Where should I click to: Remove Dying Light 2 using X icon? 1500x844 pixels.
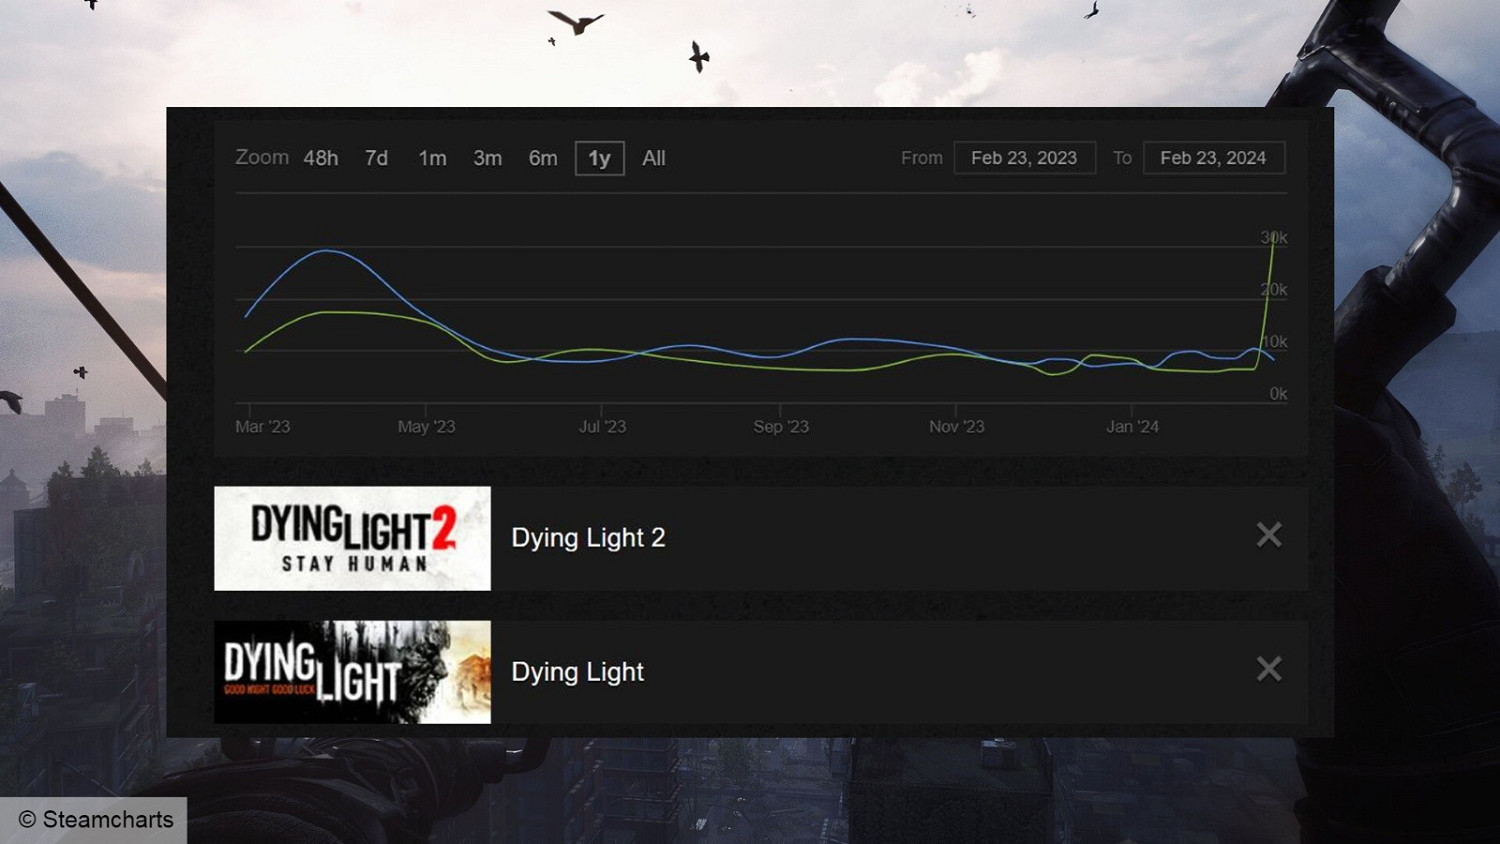coord(1268,536)
